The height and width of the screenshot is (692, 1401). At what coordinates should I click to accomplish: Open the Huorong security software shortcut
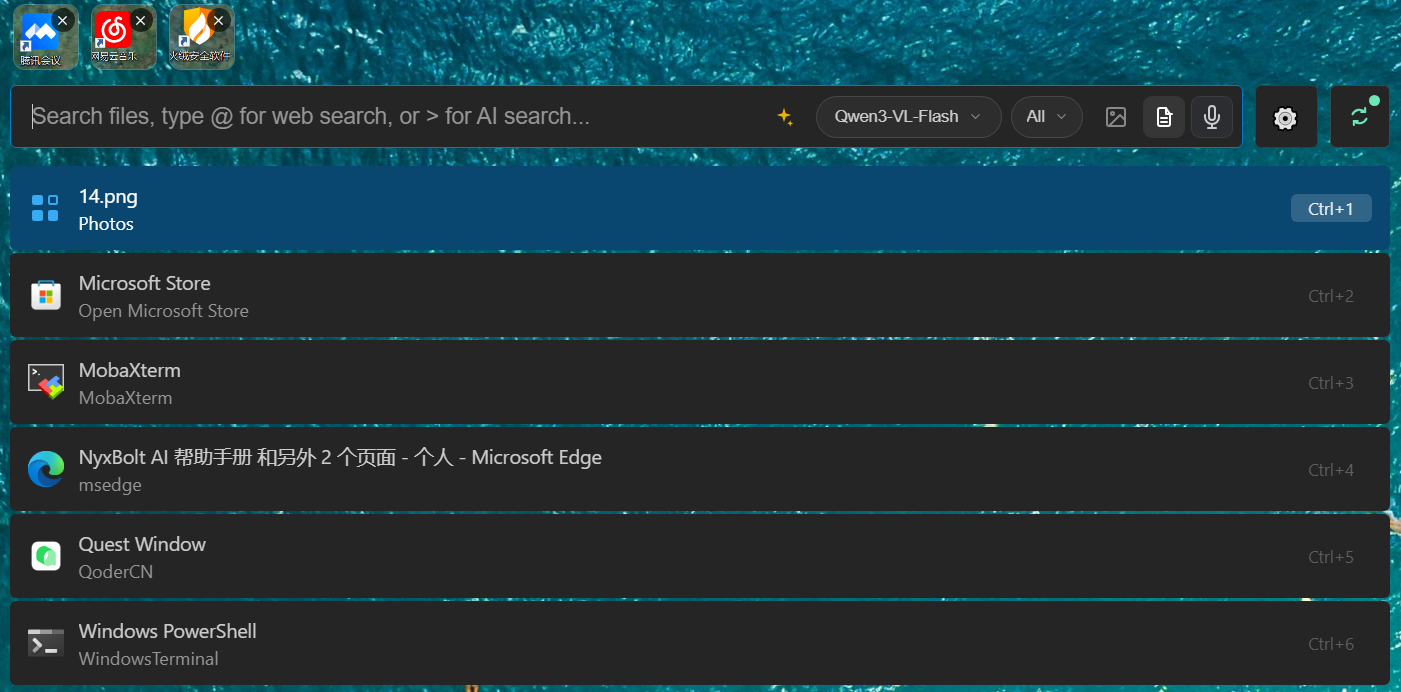[201, 37]
